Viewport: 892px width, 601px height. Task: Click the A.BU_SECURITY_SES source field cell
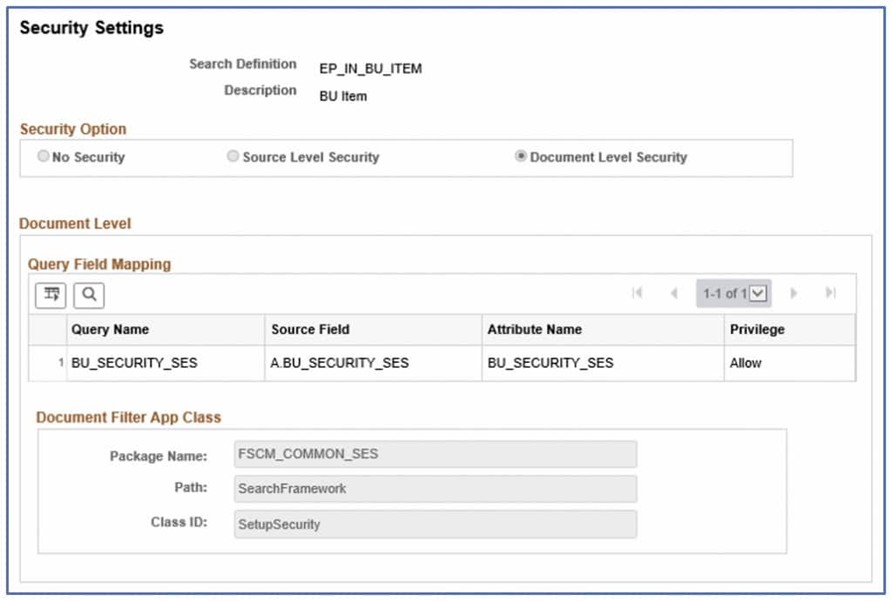click(339, 363)
